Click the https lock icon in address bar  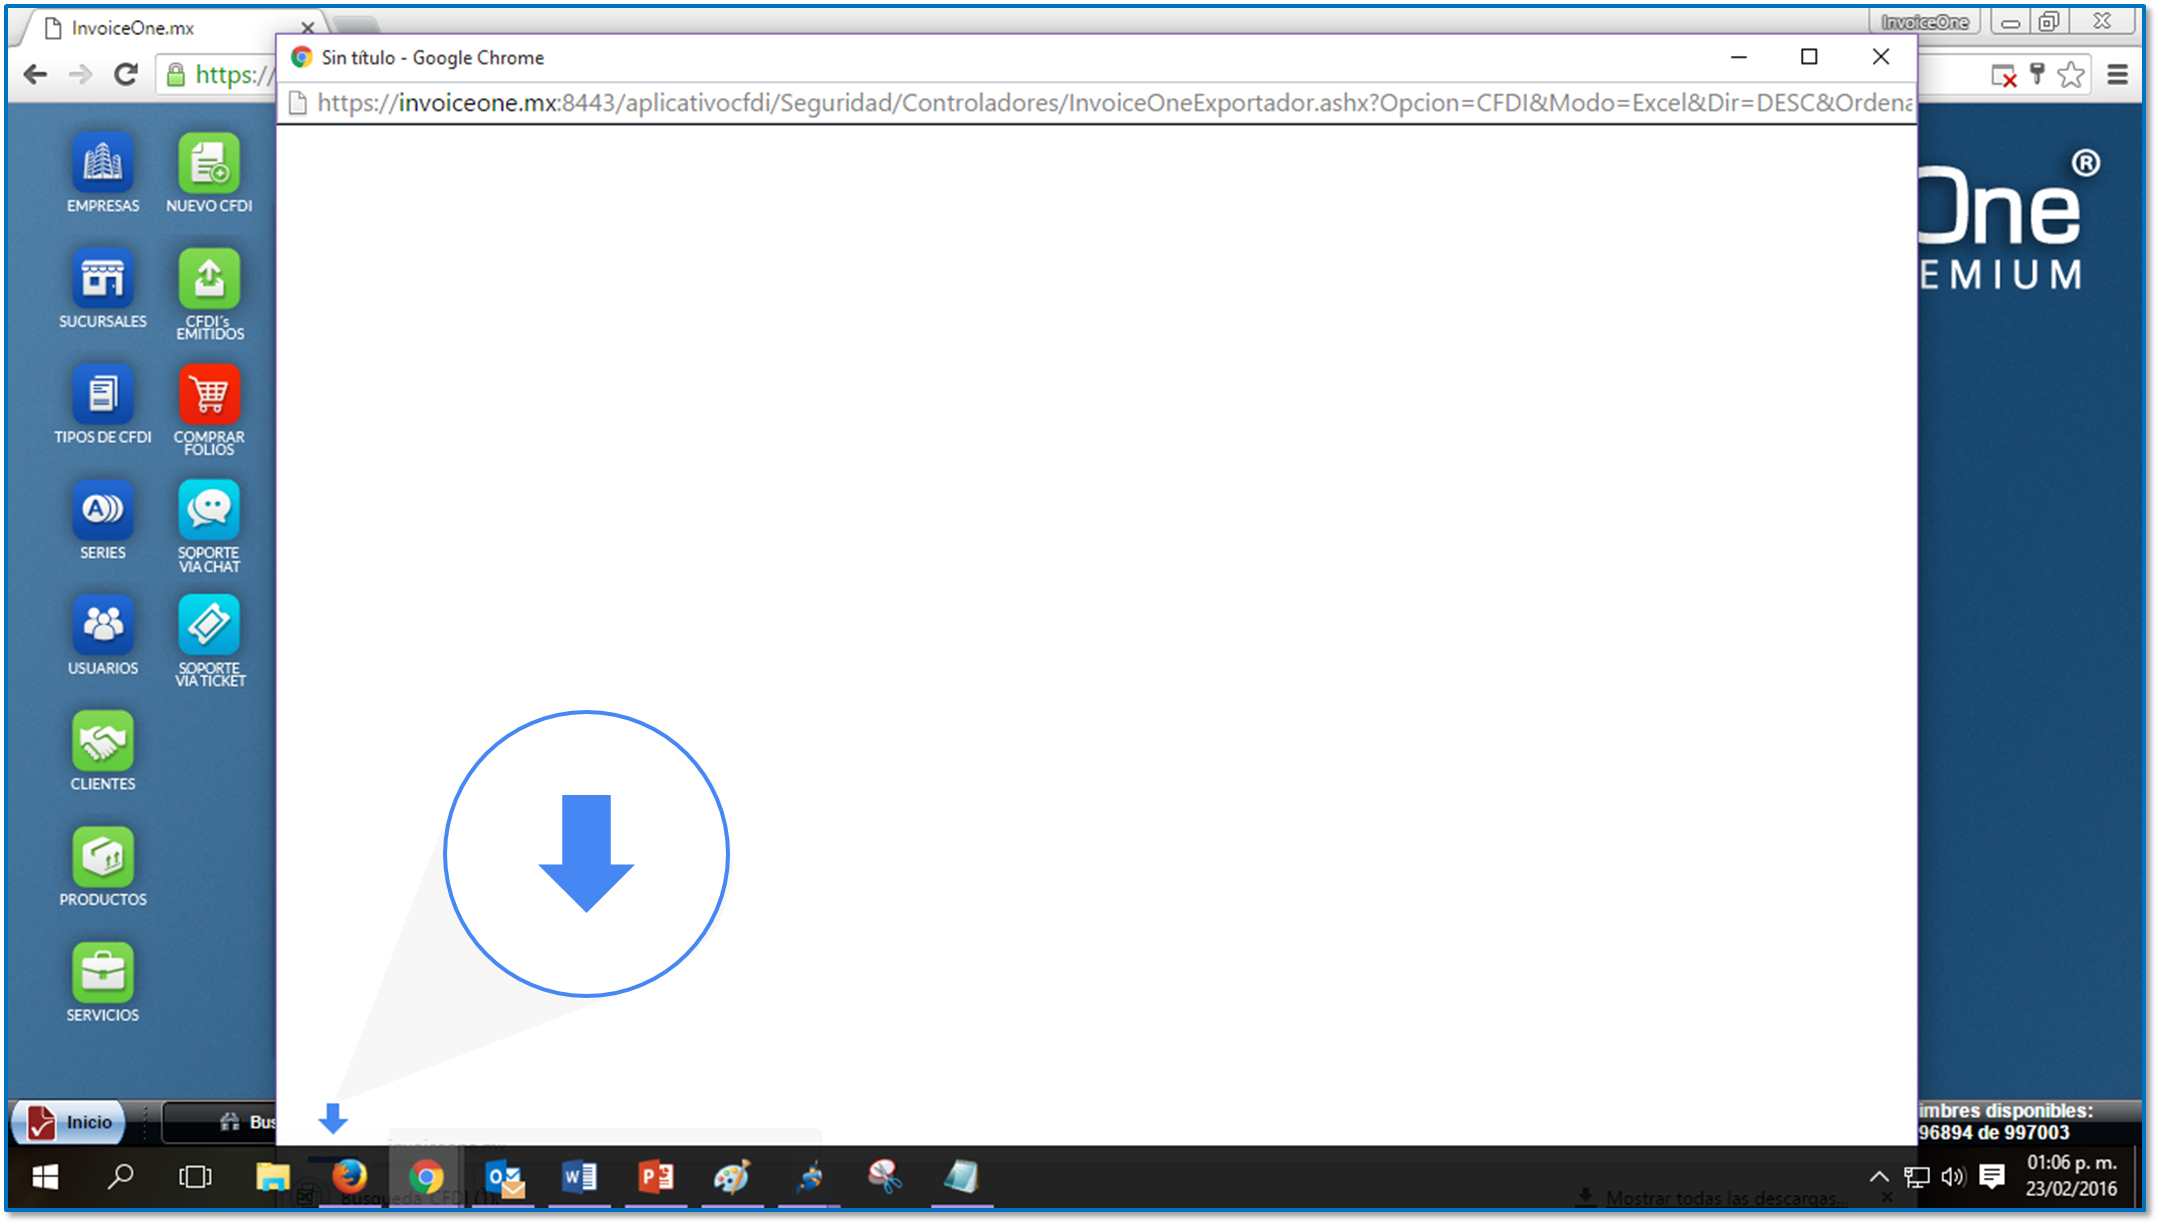click(176, 74)
